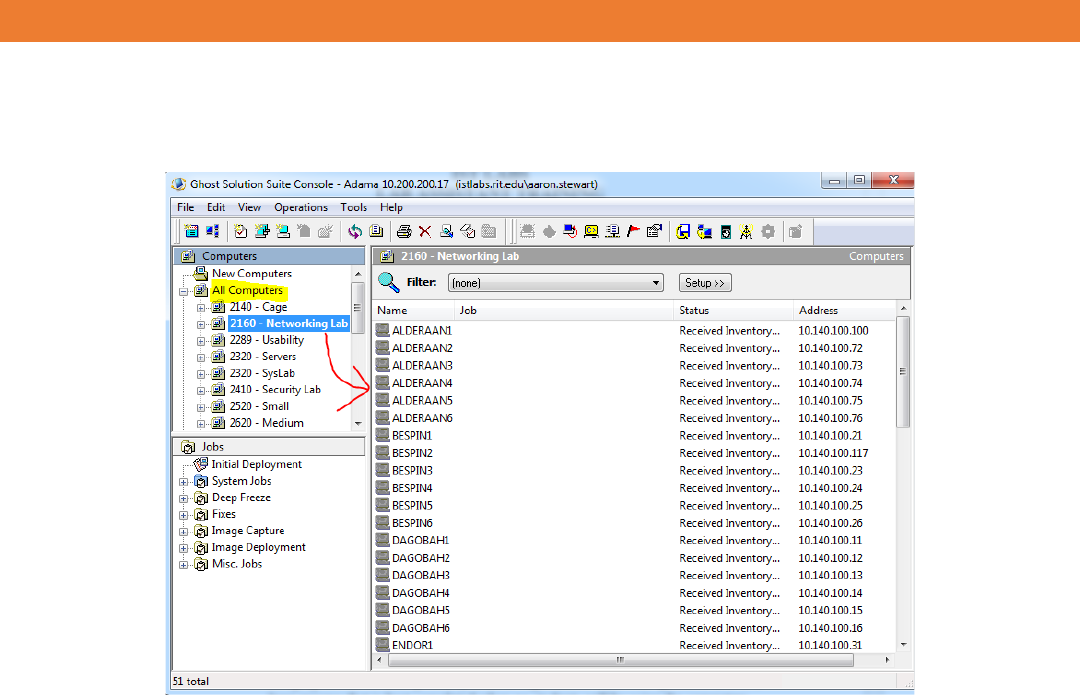This screenshot has height=695, width=1080.
Task: Click the computer icon beside DAGOBAH1
Action: [382, 540]
